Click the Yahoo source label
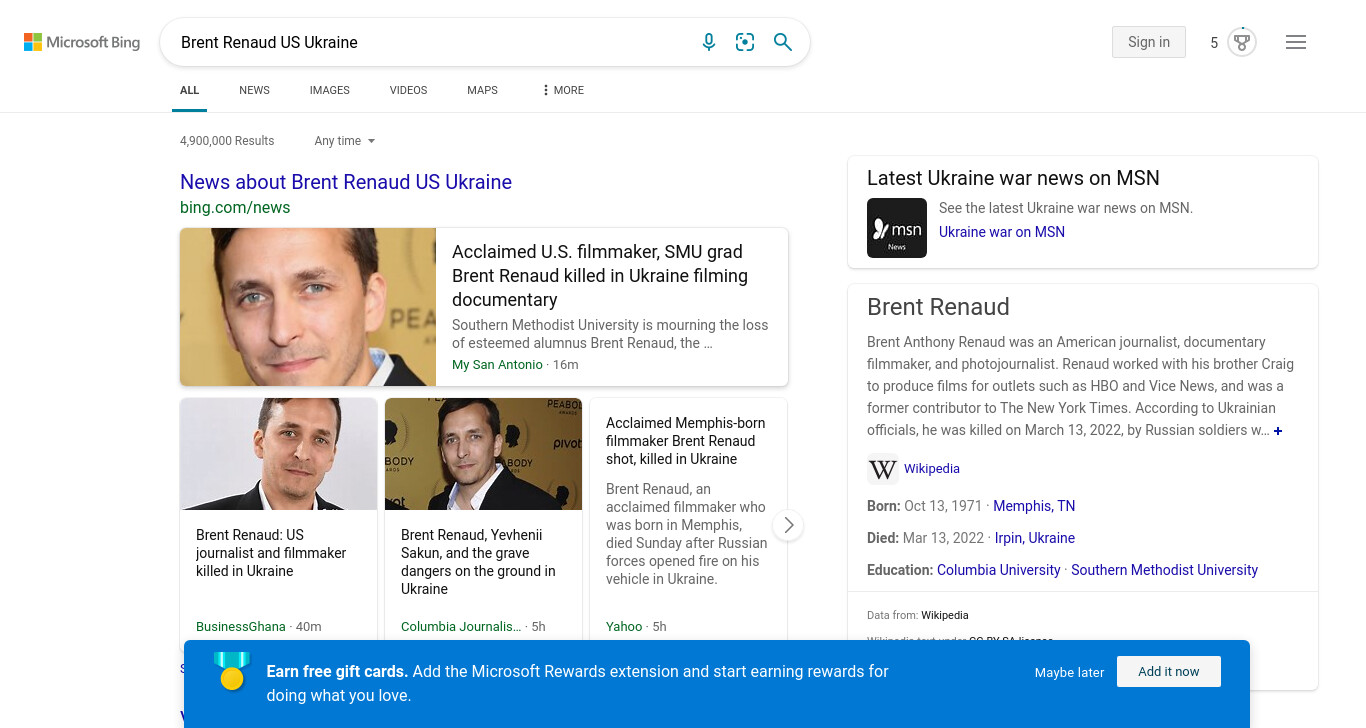Screen dimensions: 1366x728 click(624, 627)
